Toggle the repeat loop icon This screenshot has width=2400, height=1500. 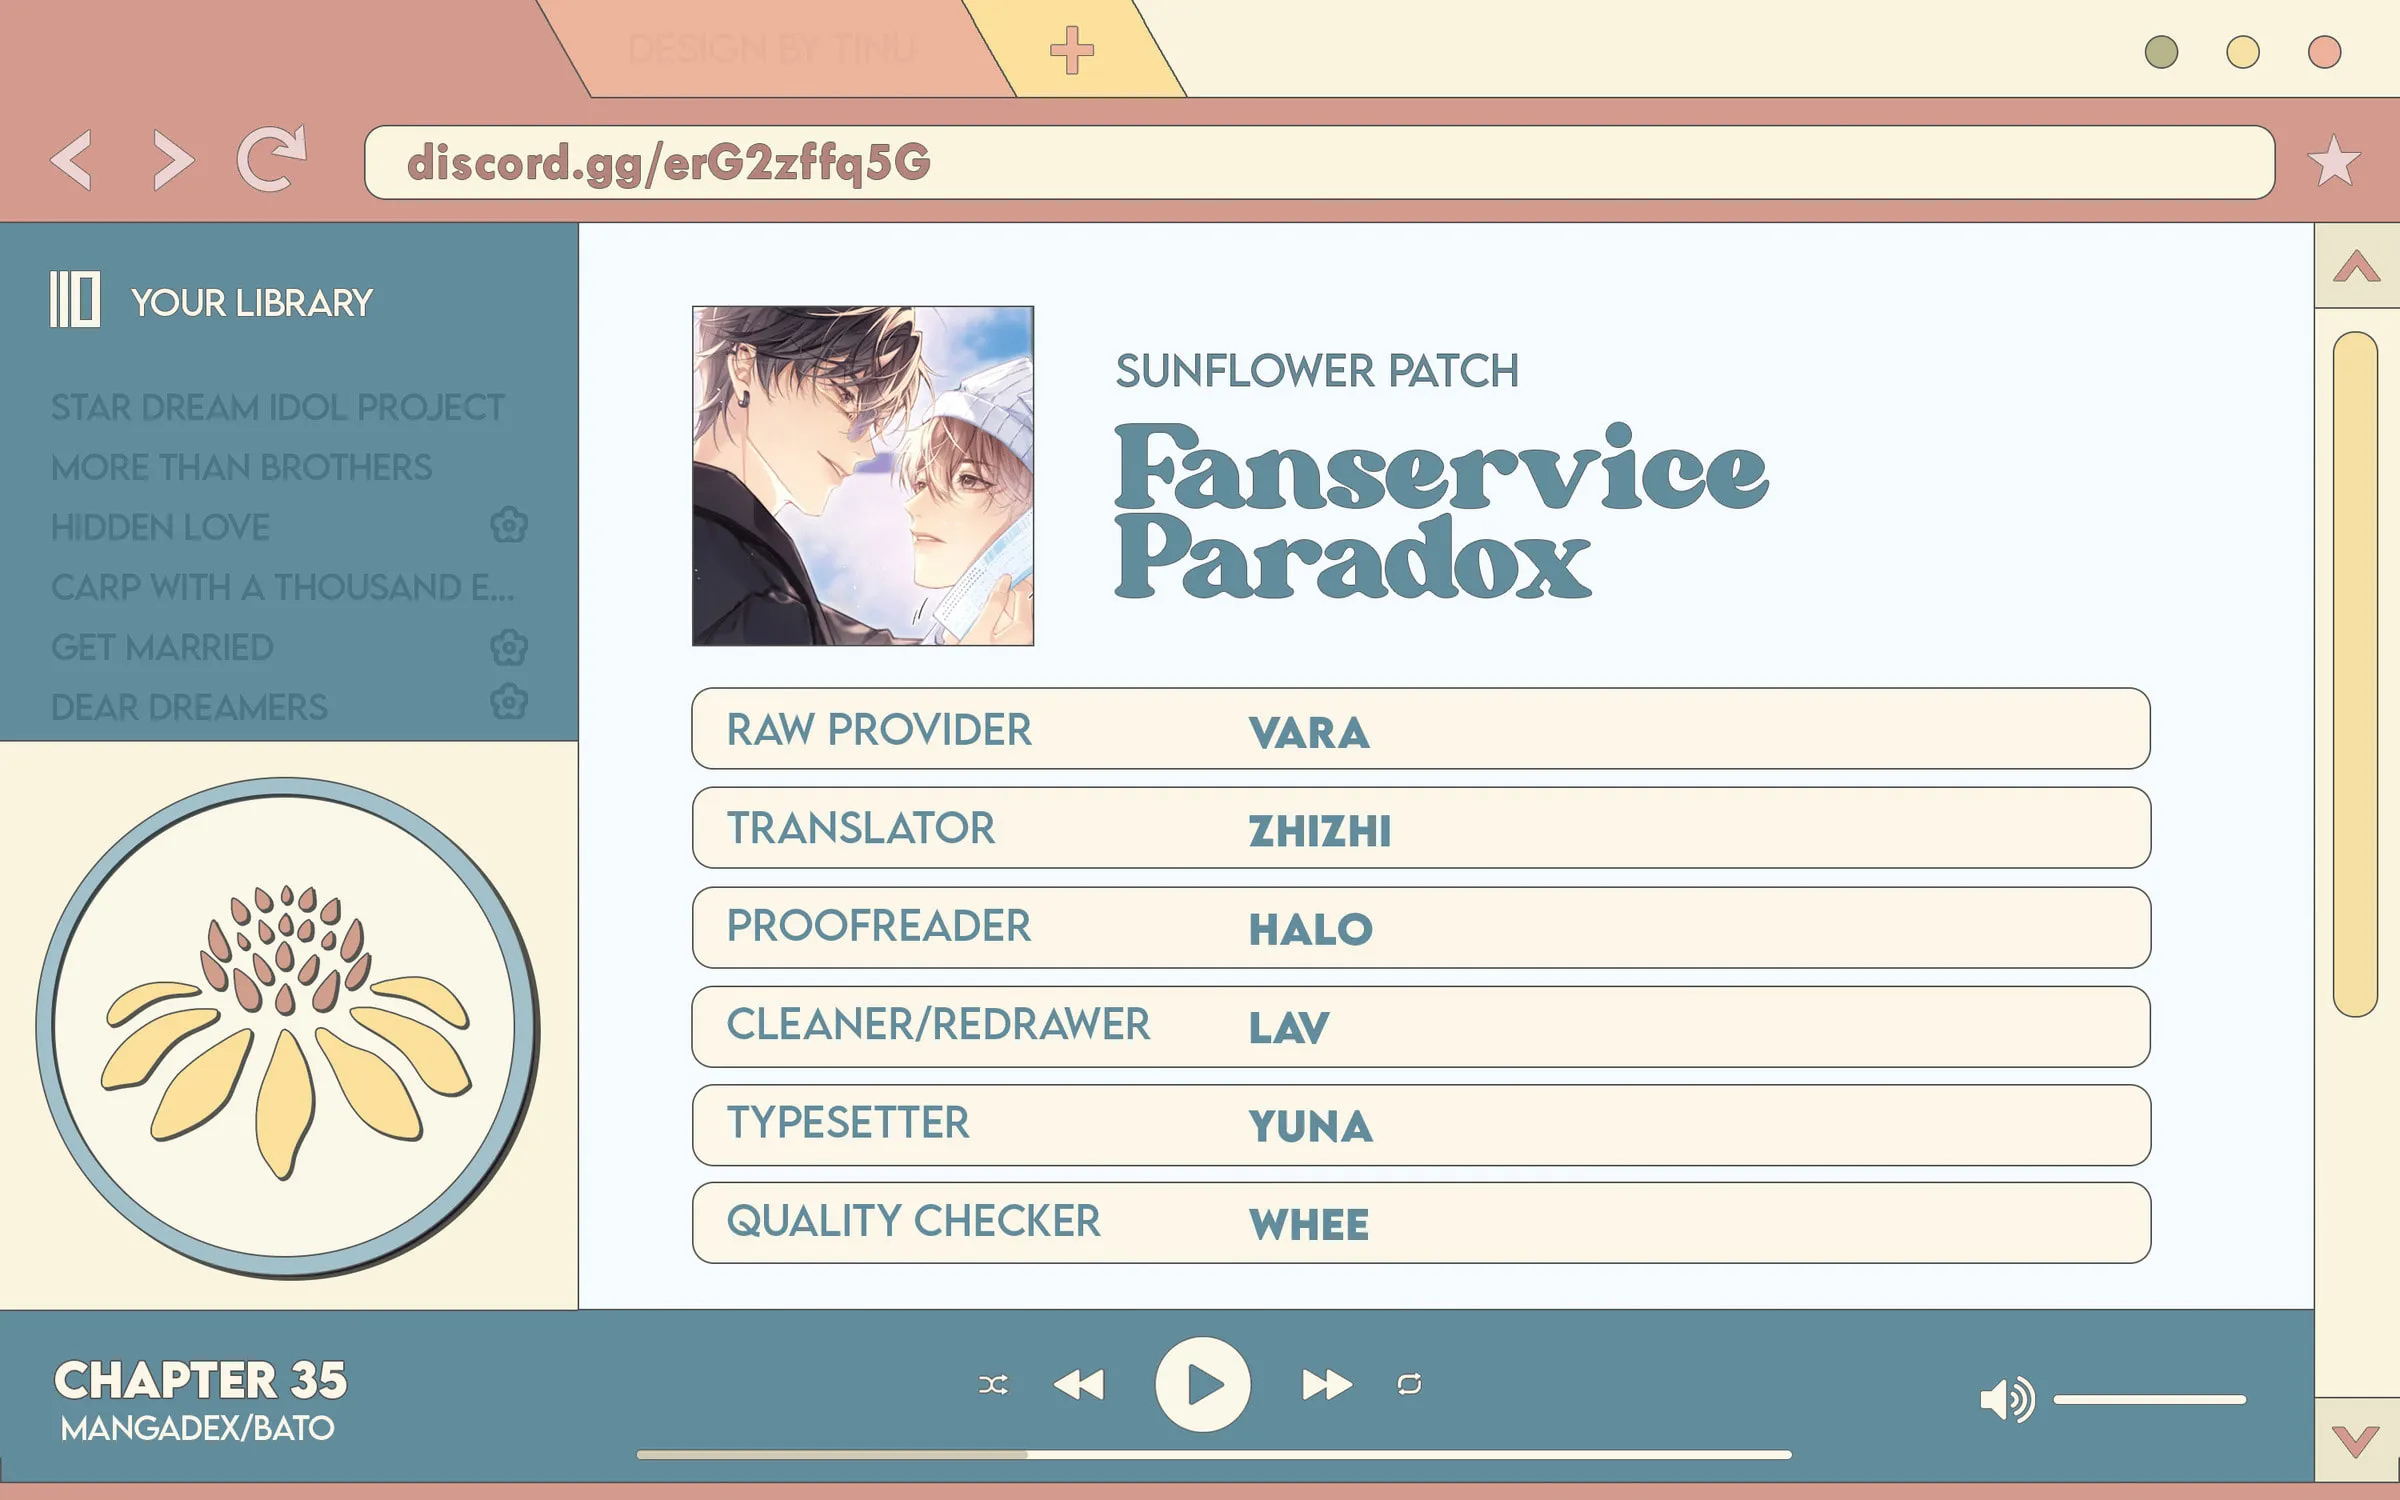(1409, 1384)
